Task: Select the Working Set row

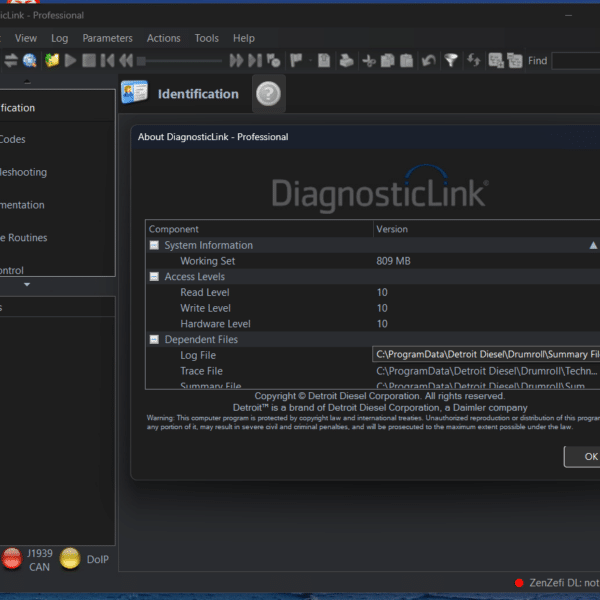Action: click(373, 261)
